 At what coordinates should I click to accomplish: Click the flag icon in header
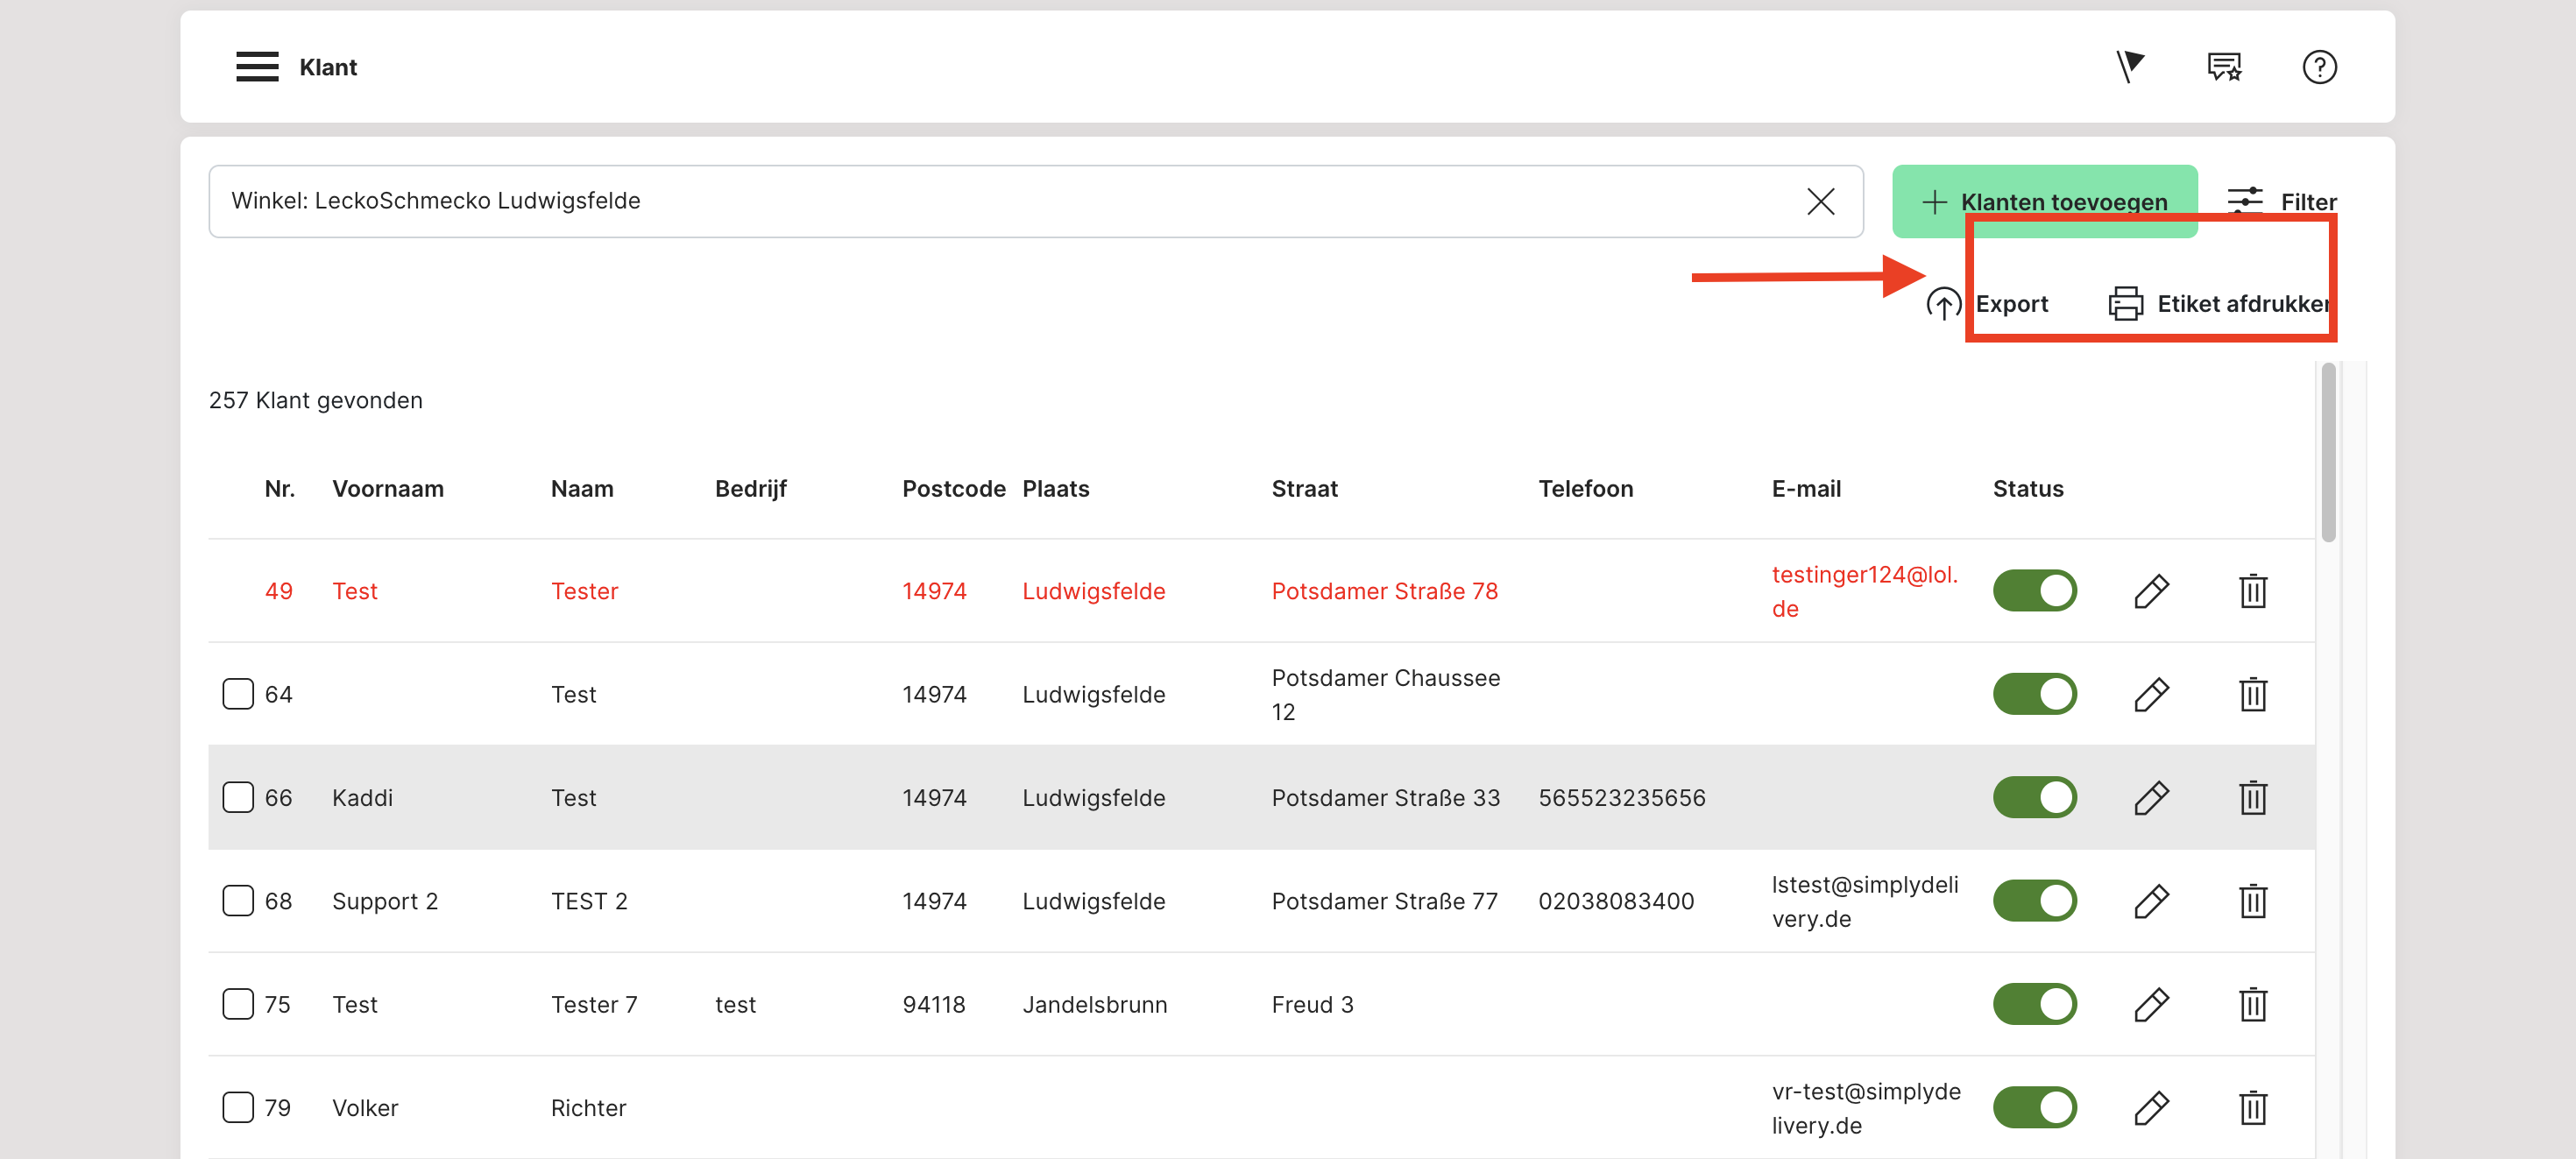tap(2129, 67)
